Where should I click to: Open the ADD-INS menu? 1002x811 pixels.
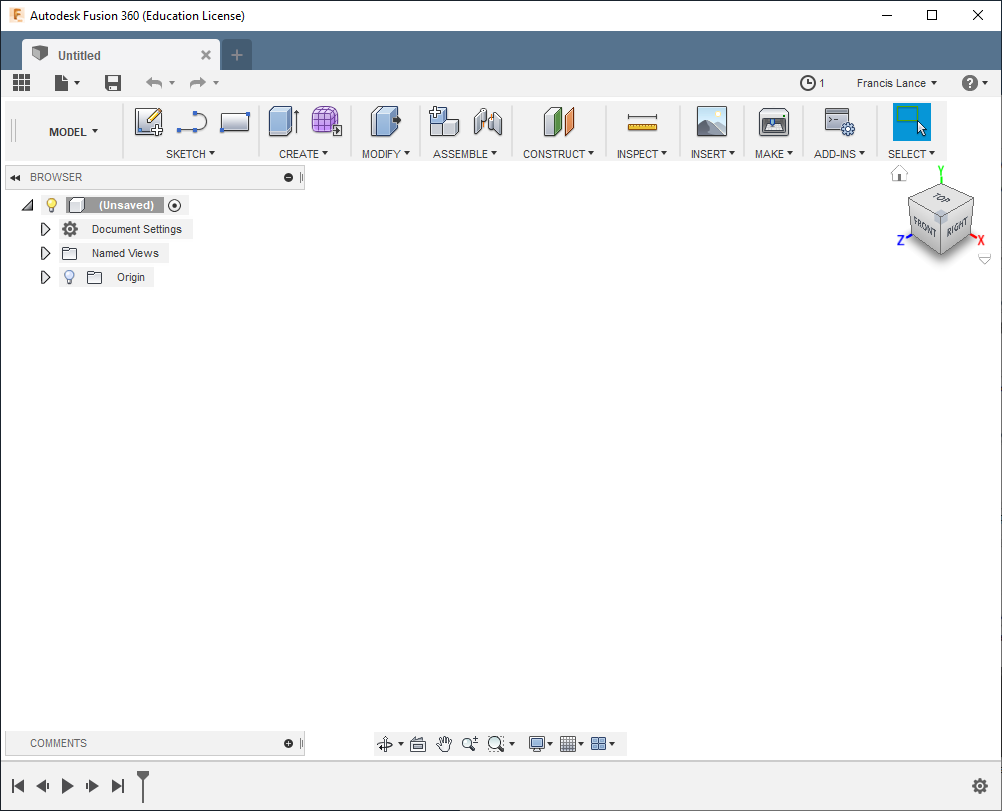pyautogui.click(x=839, y=154)
